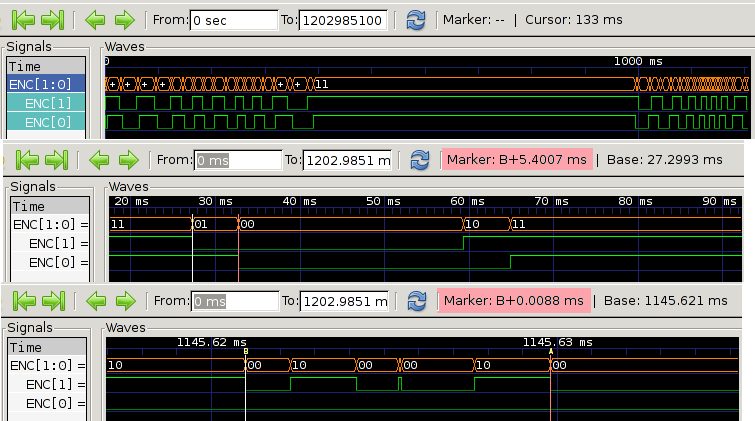Reload waveform icon in middle window

point(419,160)
